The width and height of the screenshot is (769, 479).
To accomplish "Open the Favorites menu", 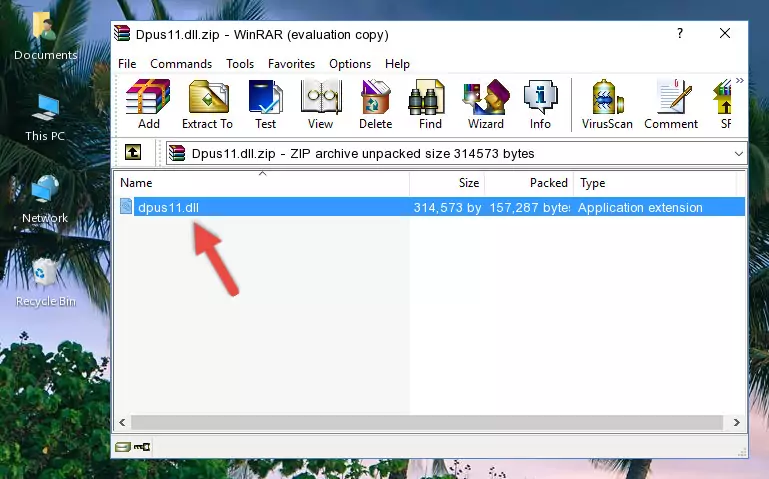I will [291, 64].
